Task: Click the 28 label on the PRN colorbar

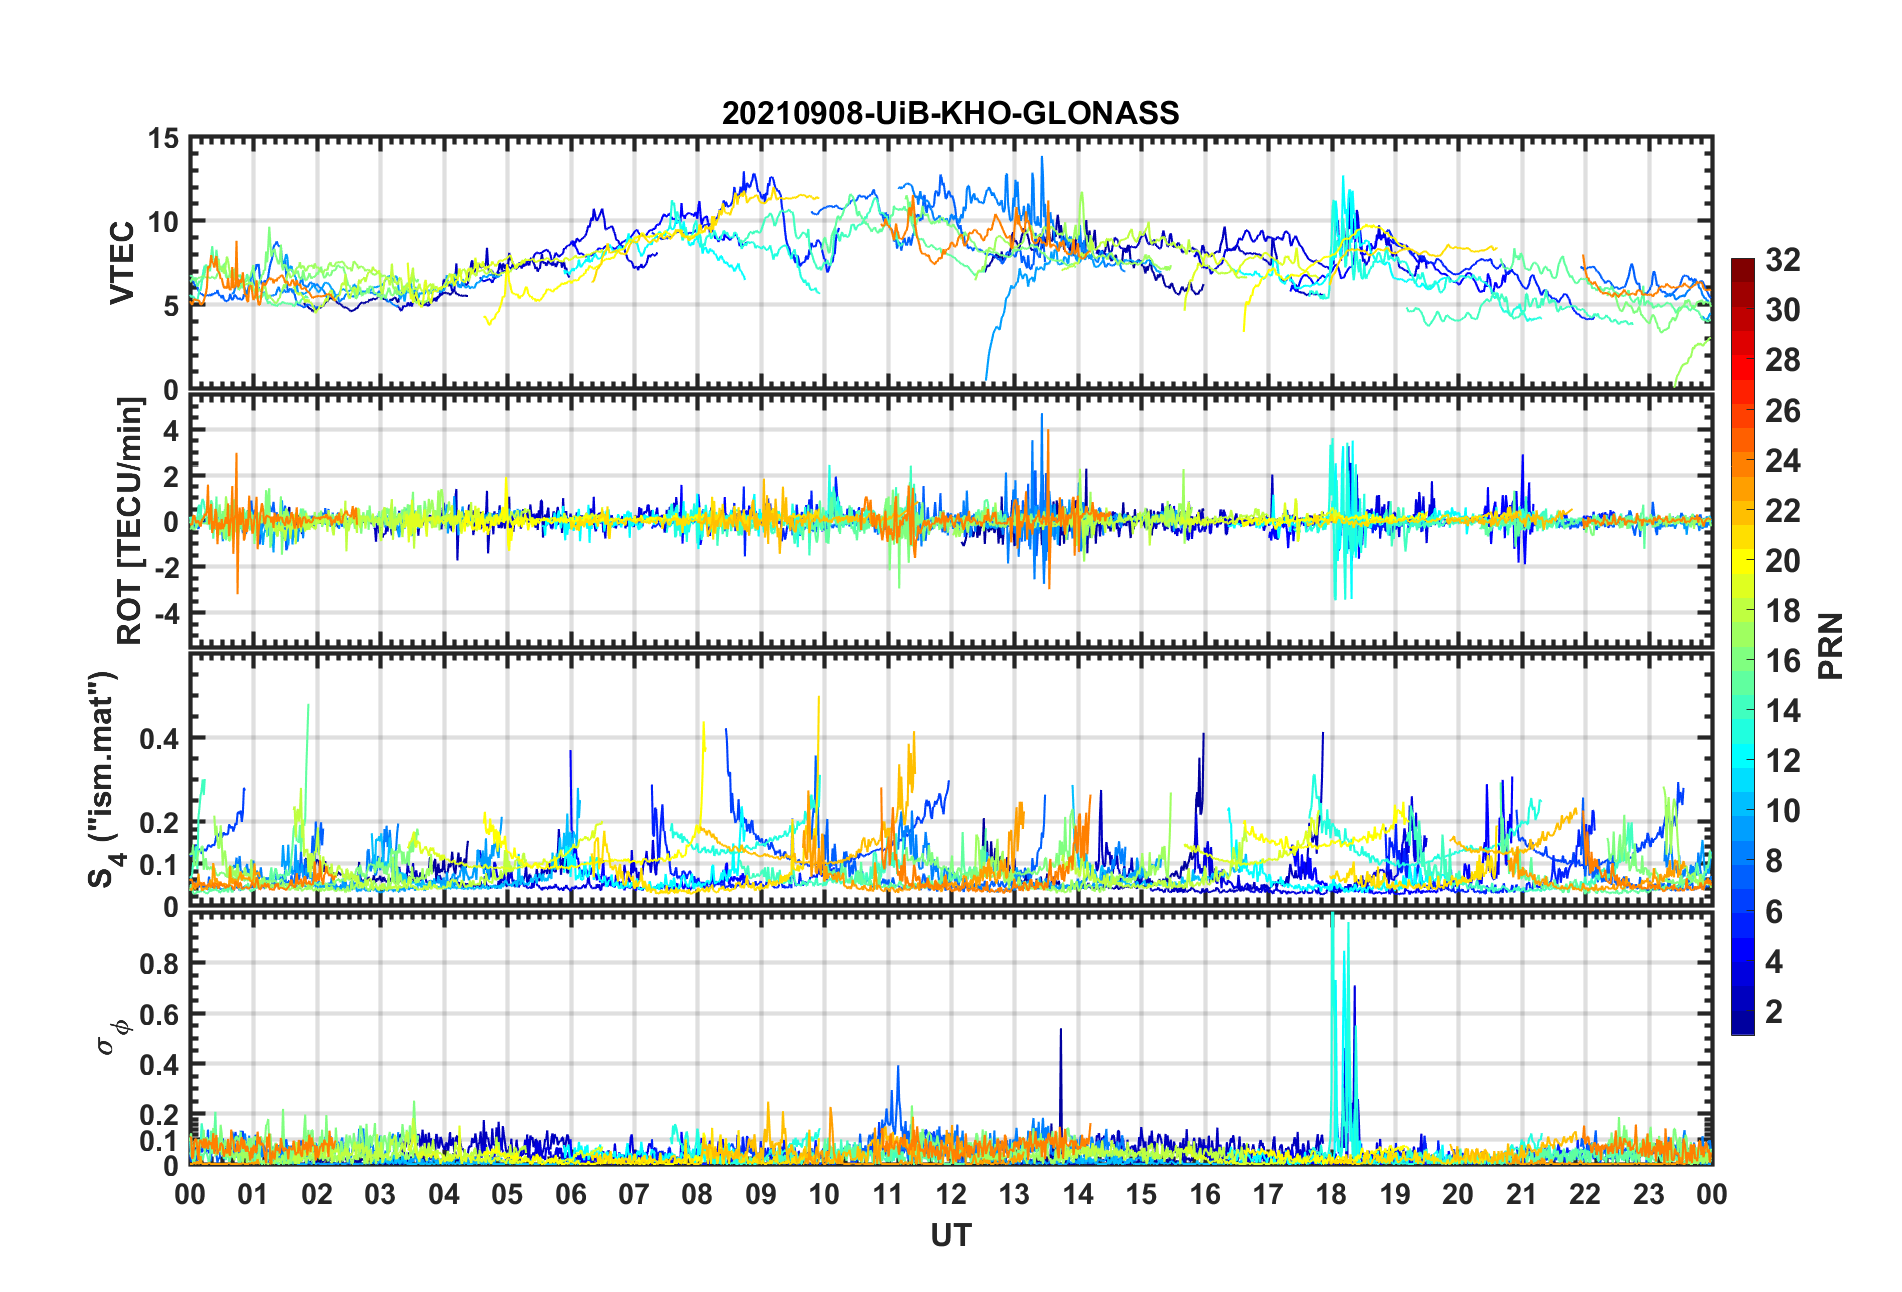Action: [1783, 360]
